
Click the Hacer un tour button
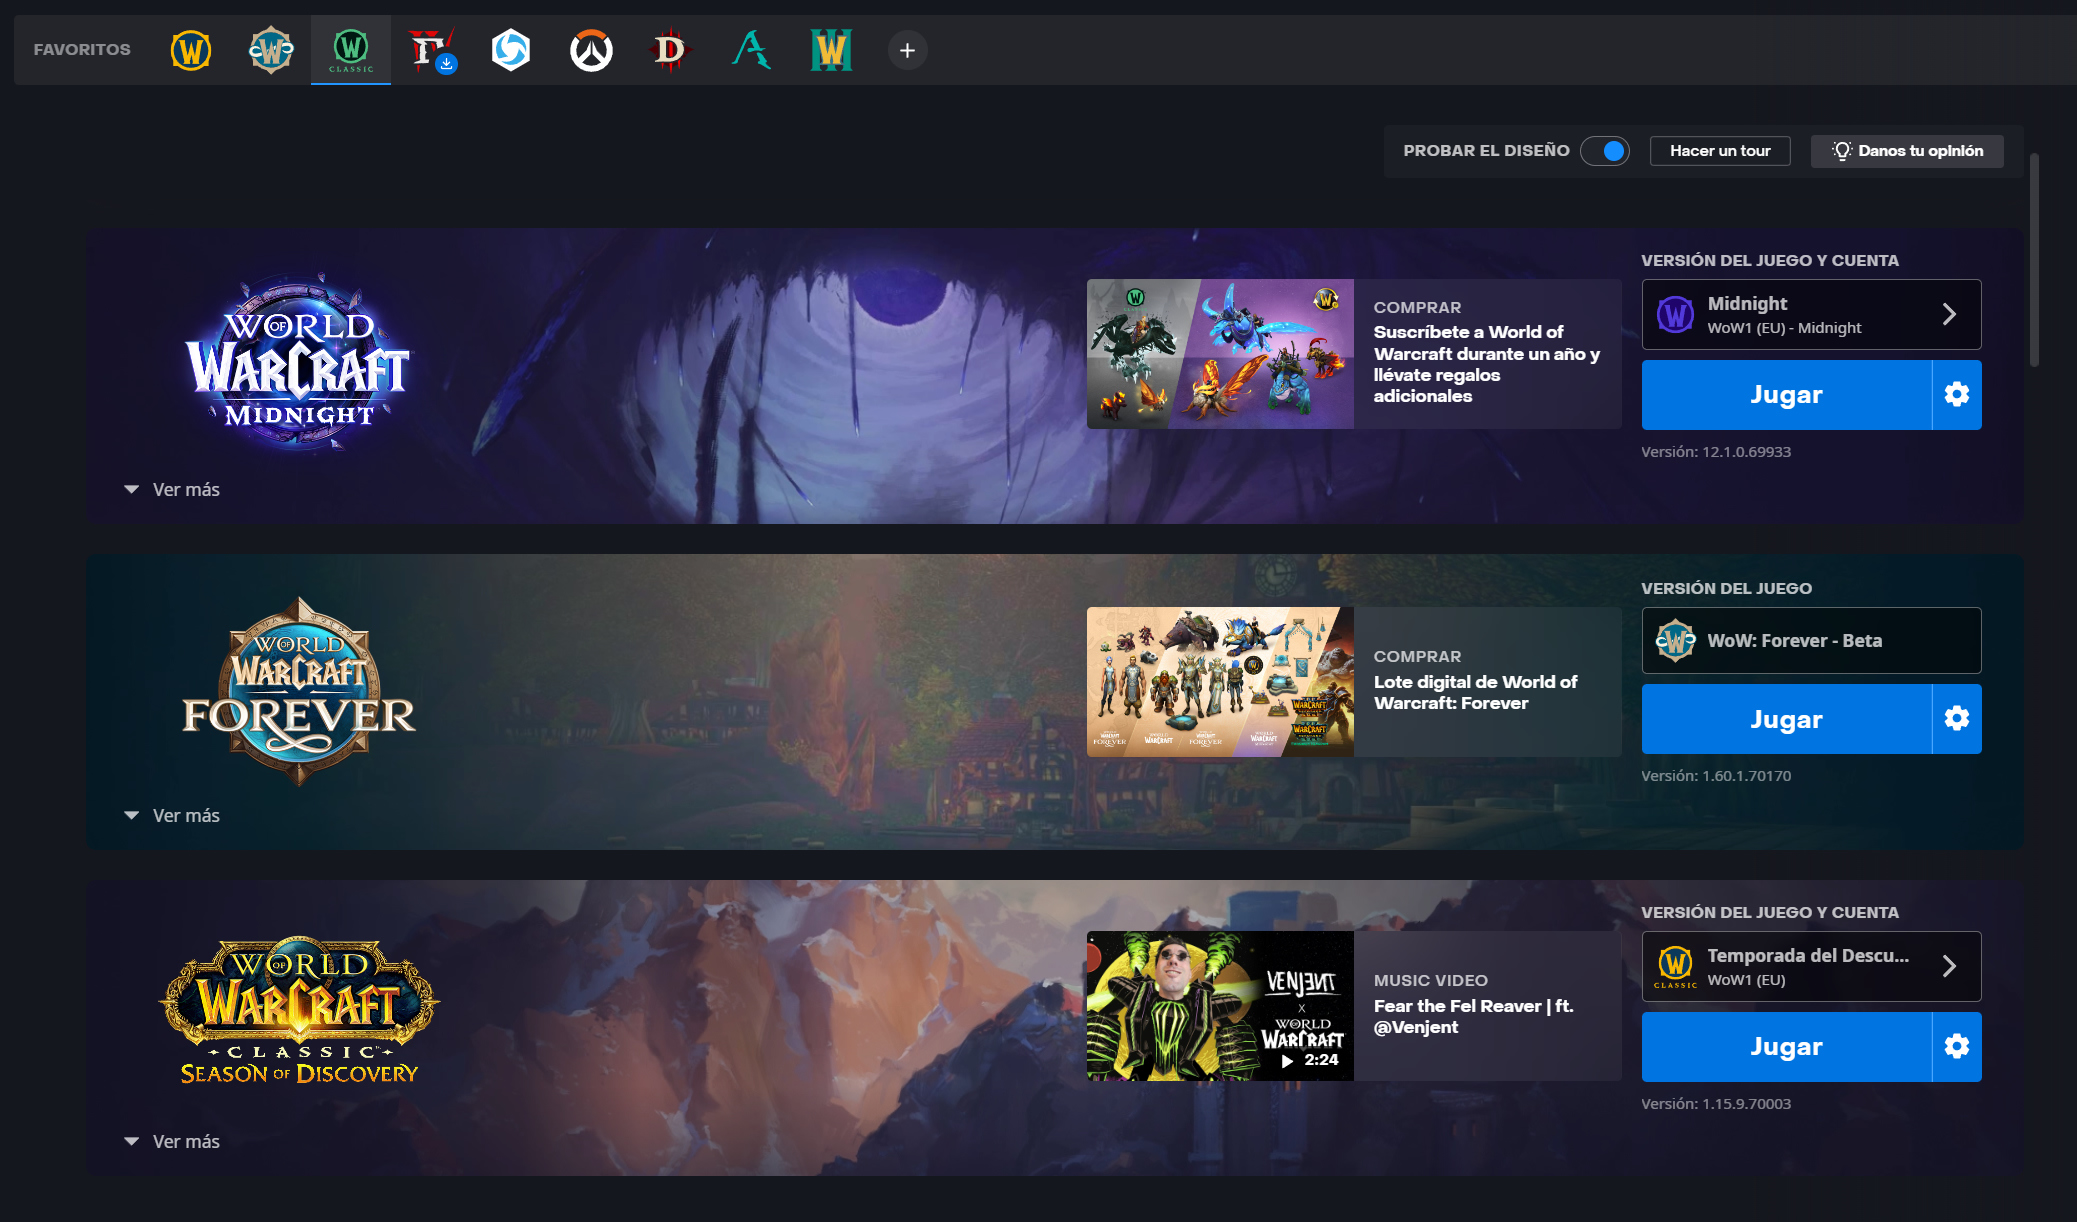point(1720,151)
